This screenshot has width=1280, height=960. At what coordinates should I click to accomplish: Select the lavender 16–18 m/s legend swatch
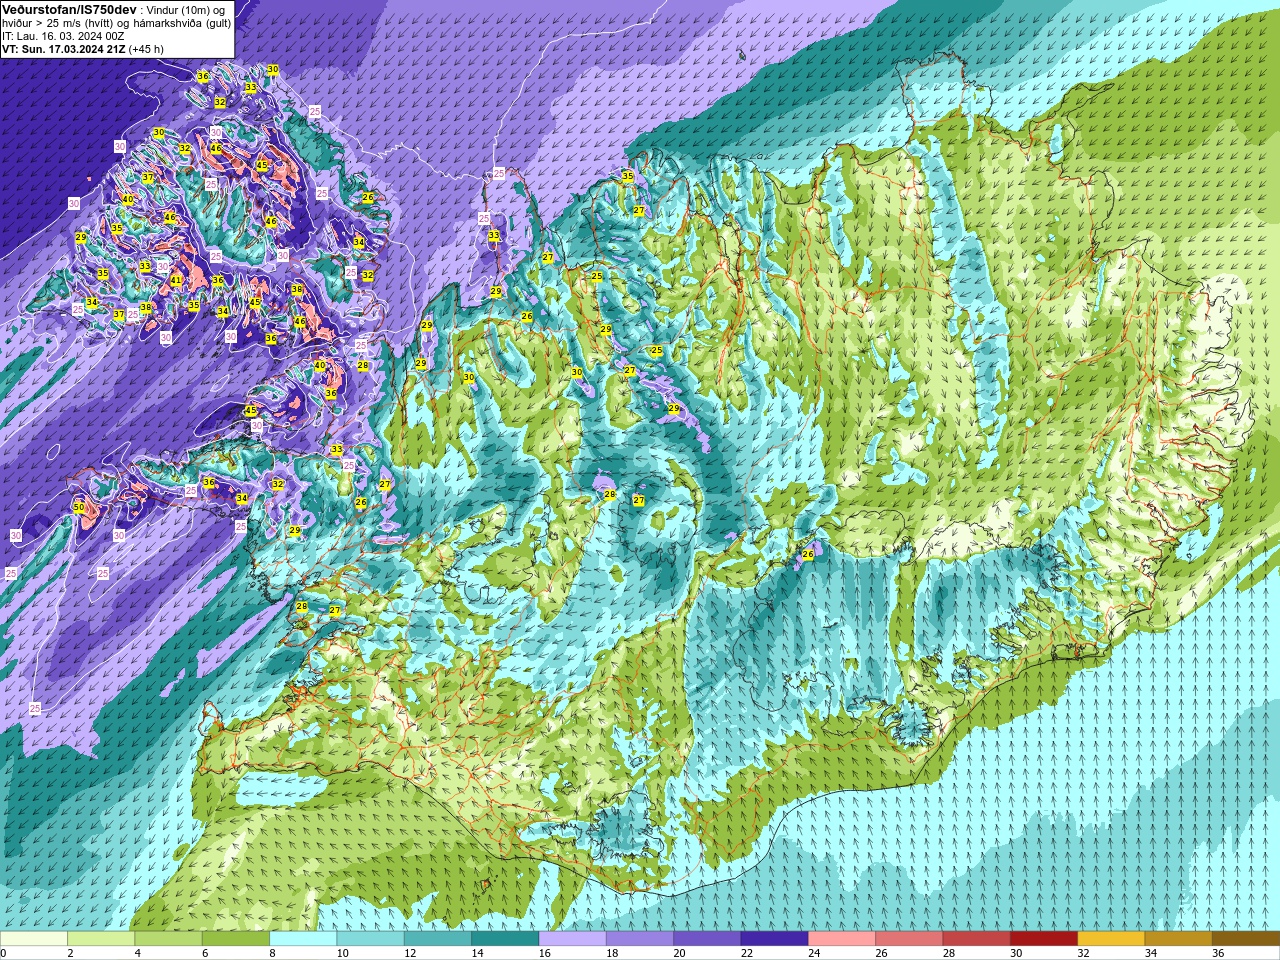point(572,939)
